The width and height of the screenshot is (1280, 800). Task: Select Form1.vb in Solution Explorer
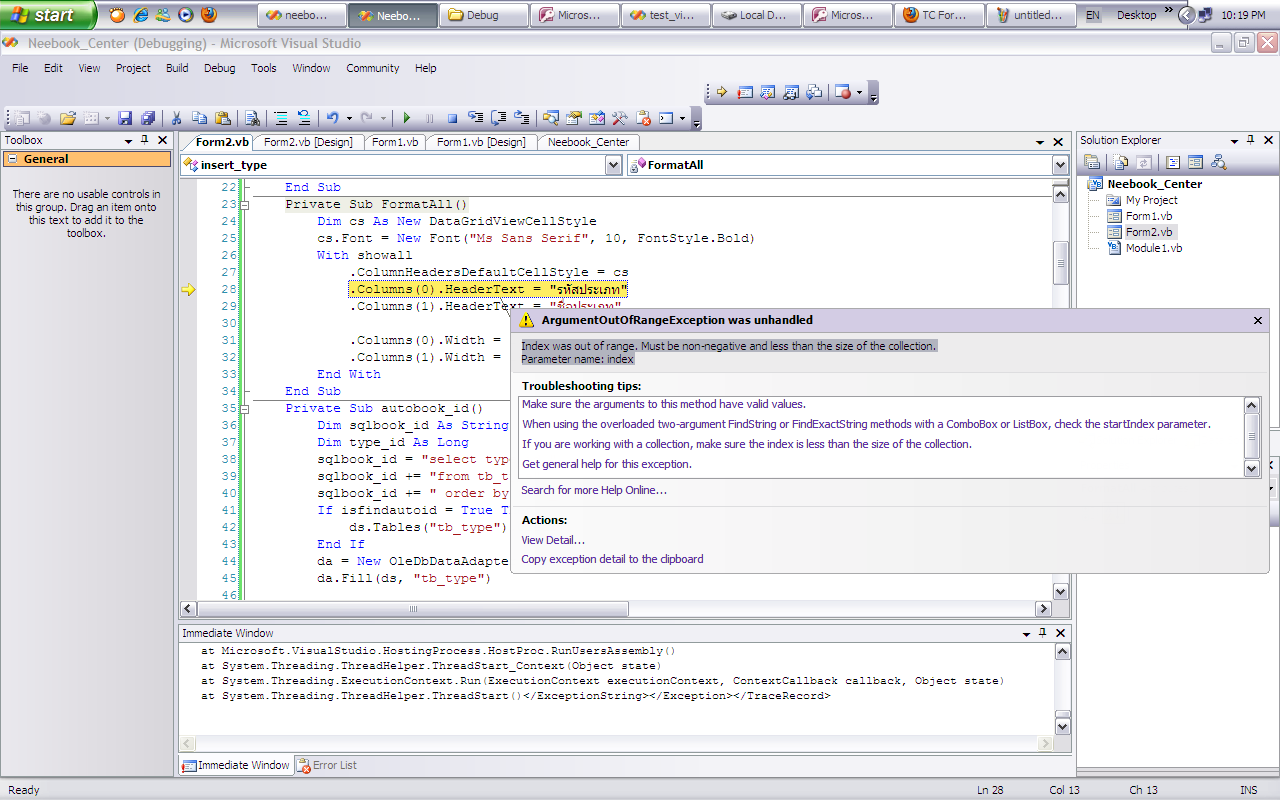point(1149,216)
